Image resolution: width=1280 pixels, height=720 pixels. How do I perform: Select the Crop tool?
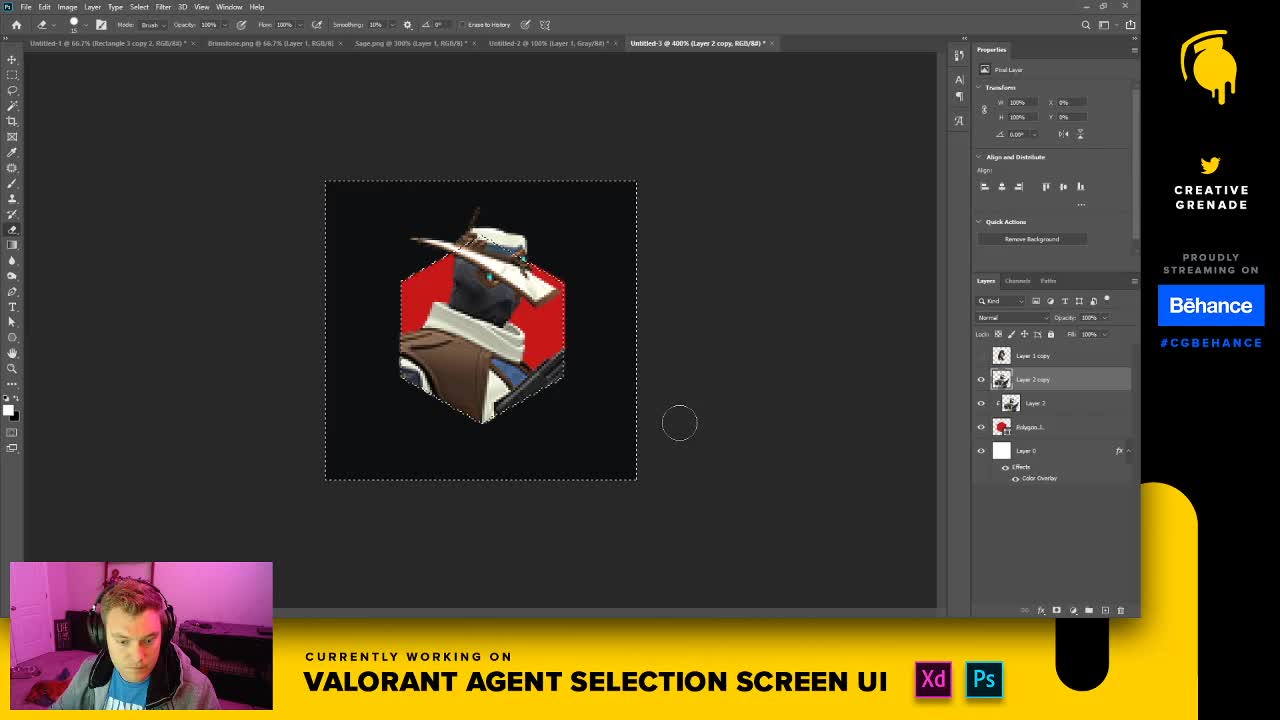[12, 120]
